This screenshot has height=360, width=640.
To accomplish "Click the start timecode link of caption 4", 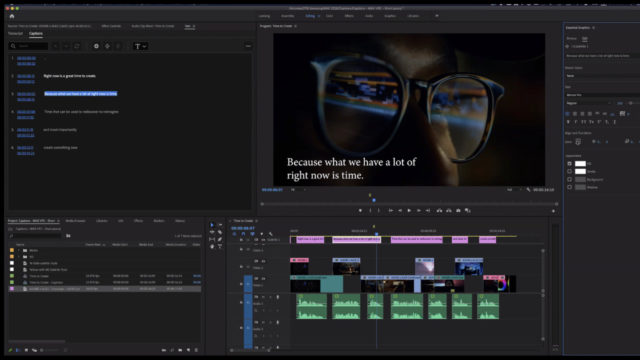I will (x=26, y=112).
